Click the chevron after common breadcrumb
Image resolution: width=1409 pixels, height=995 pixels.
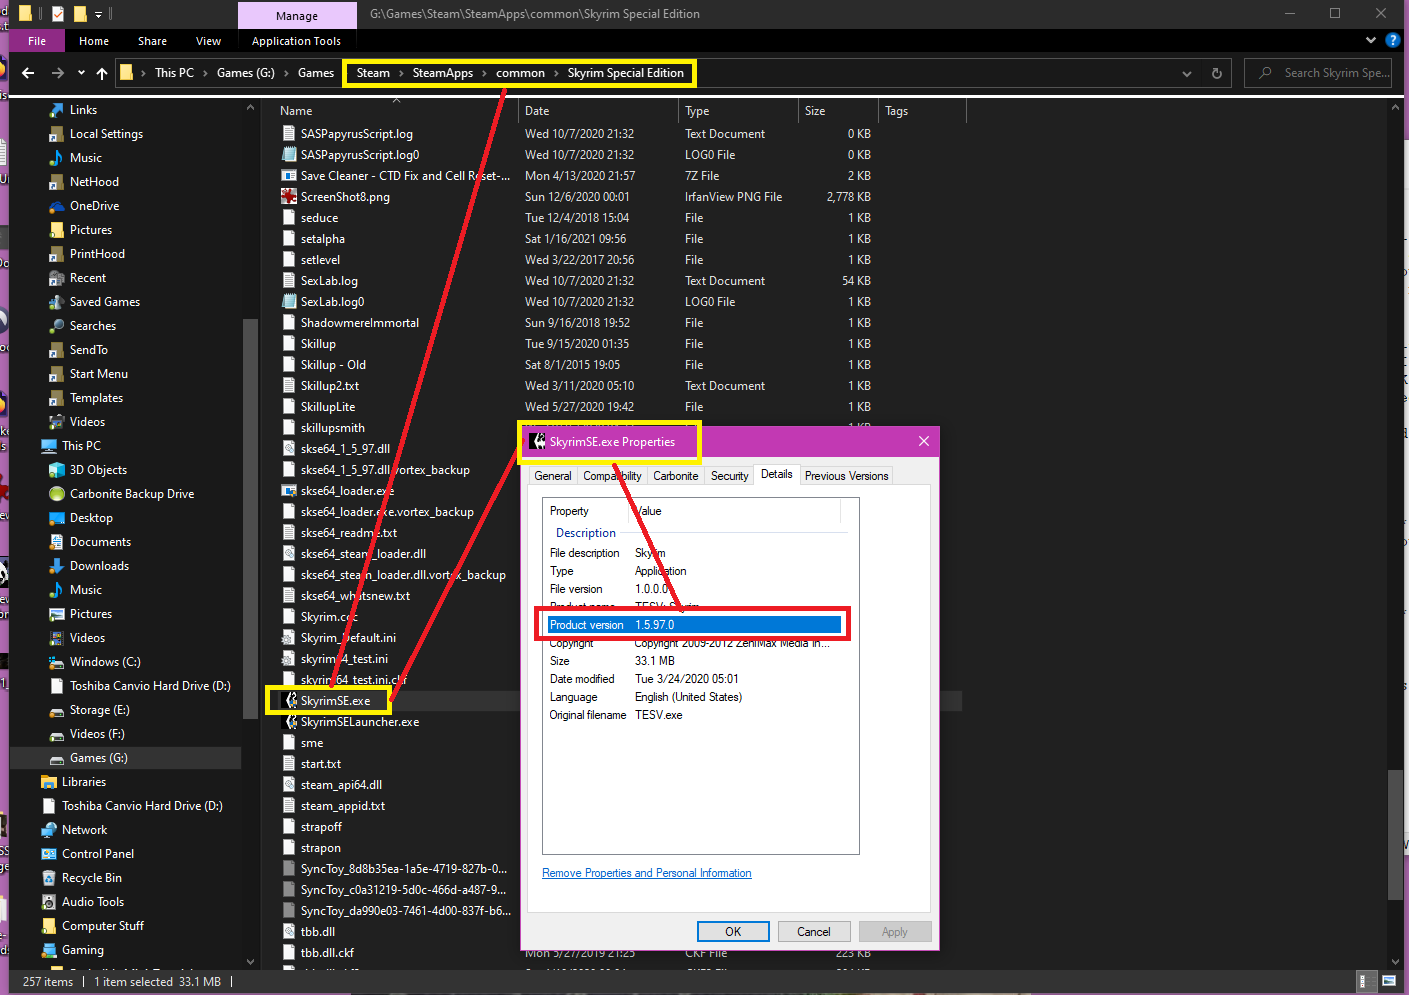tap(557, 73)
